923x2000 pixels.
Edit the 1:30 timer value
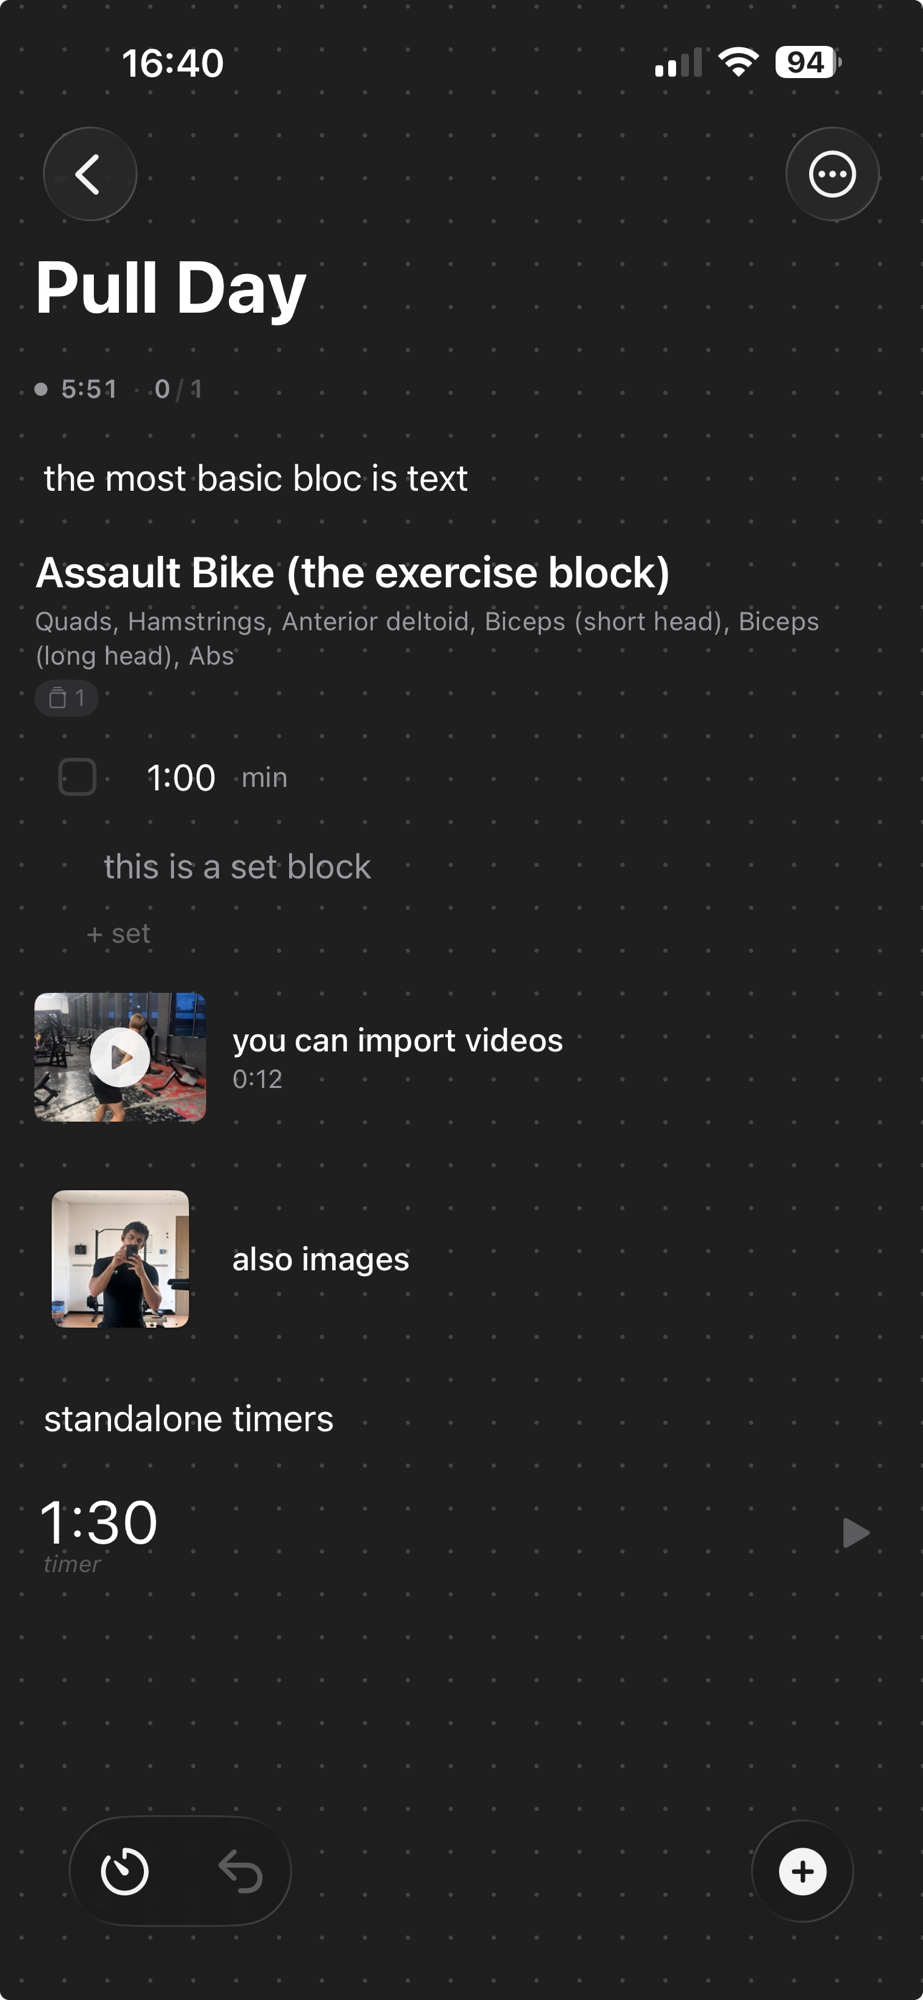pos(99,1523)
